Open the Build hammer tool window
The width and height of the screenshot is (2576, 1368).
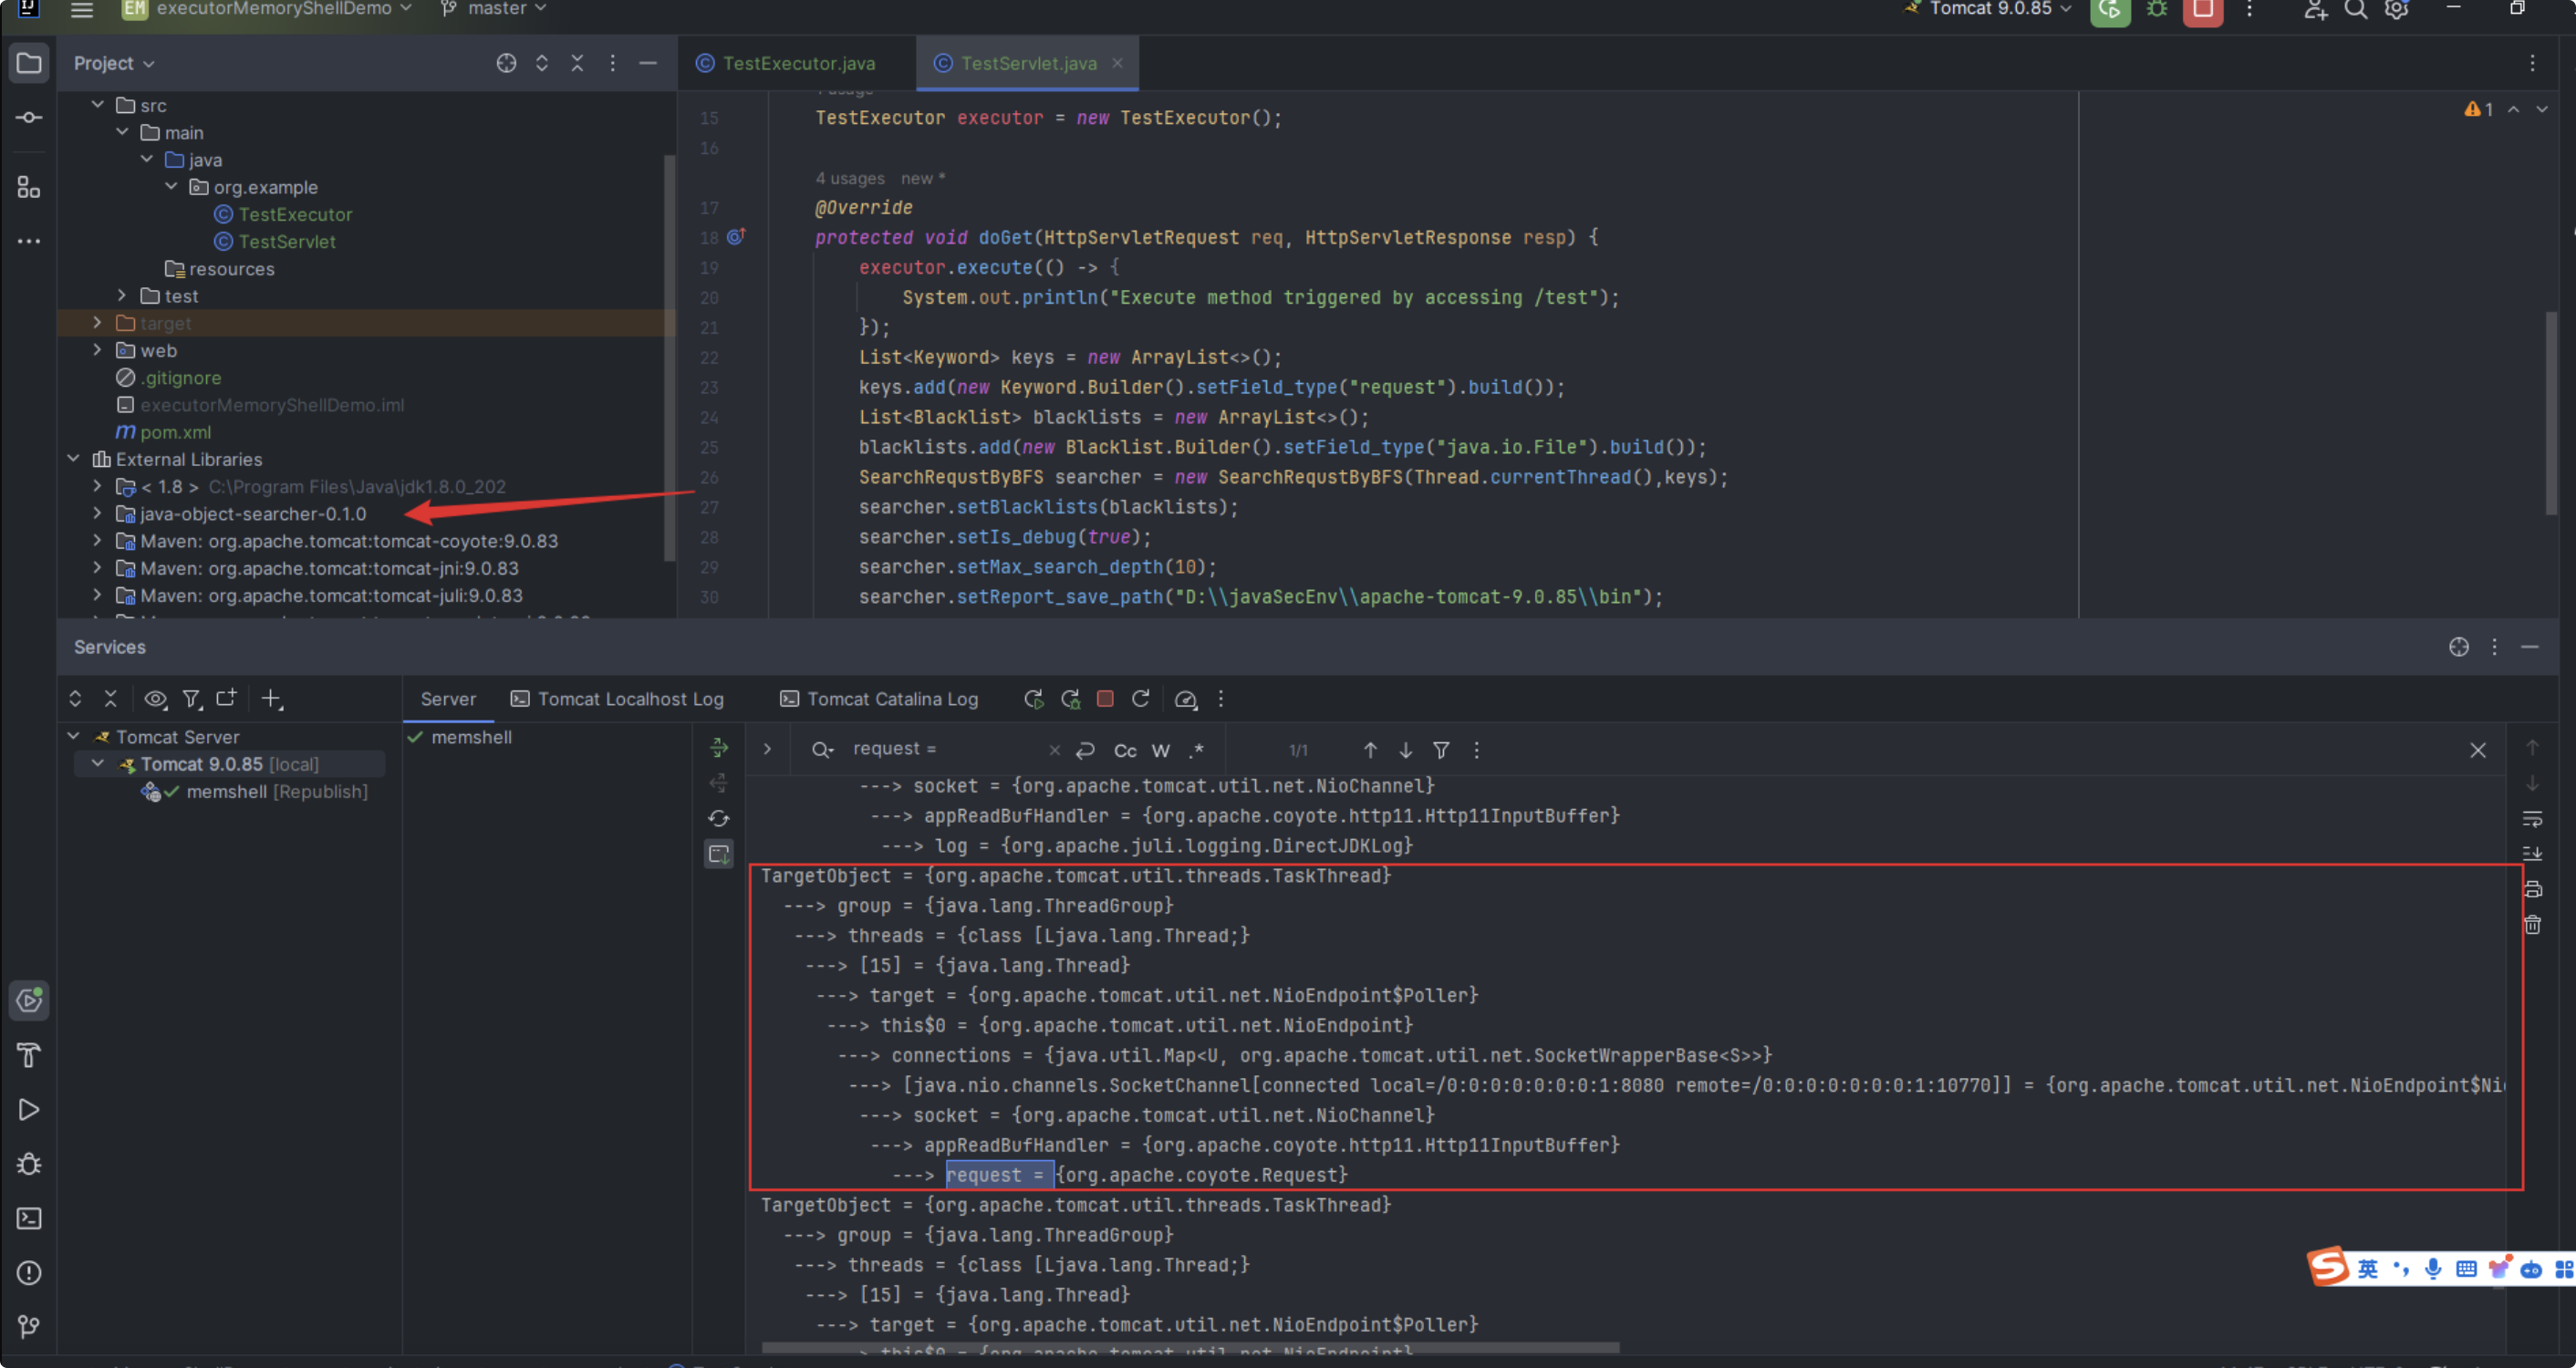(29, 1055)
